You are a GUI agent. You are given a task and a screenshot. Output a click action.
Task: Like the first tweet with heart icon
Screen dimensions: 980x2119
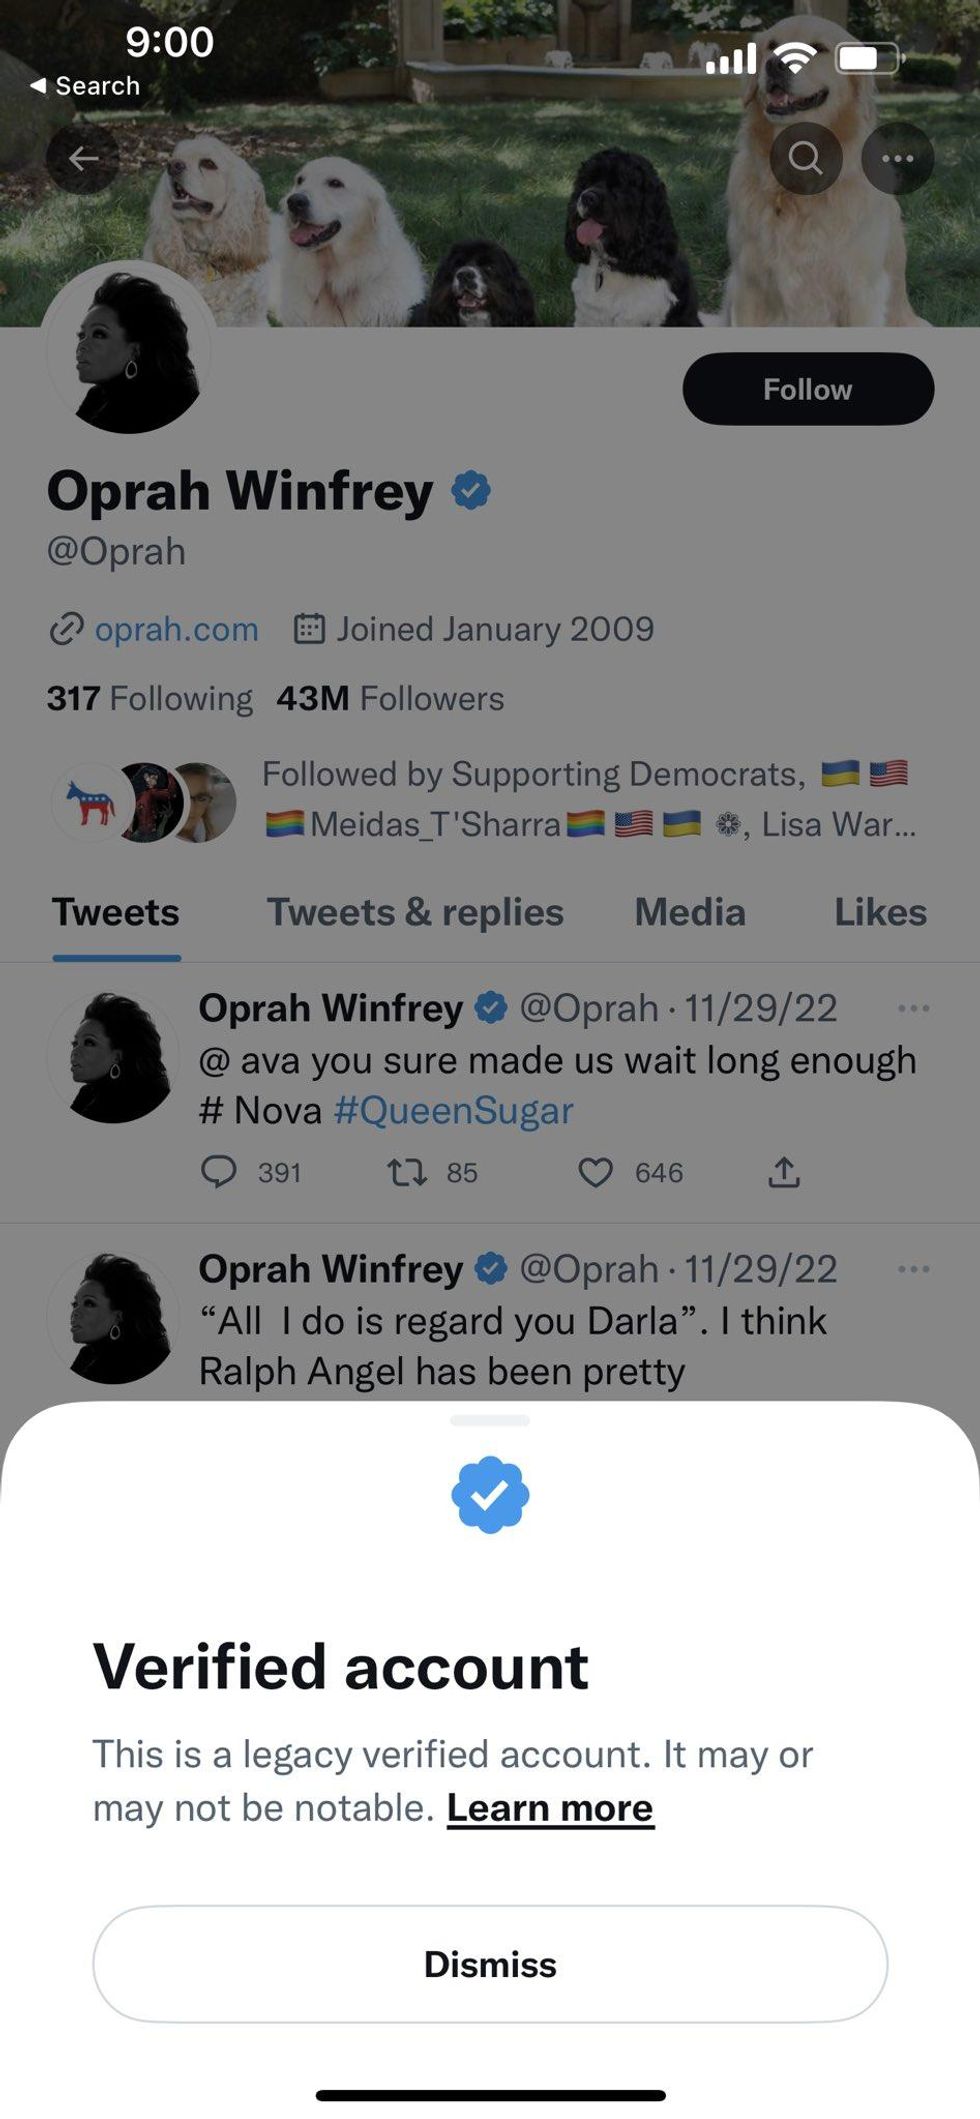pyautogui.click(x=595, y=1171)
